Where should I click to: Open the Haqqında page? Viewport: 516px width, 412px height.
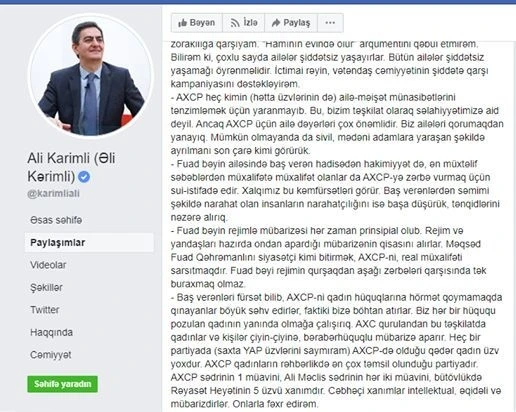51,332
